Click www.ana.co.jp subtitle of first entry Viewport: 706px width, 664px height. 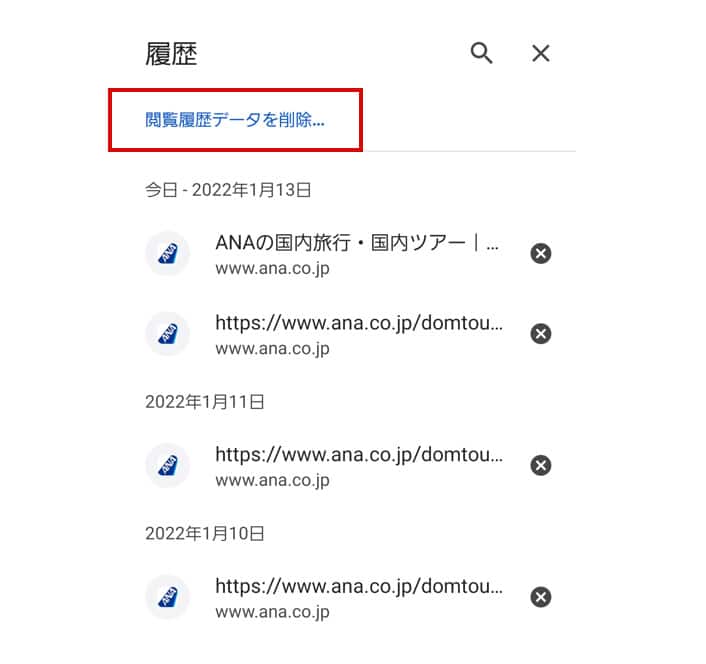pos(272,269)
